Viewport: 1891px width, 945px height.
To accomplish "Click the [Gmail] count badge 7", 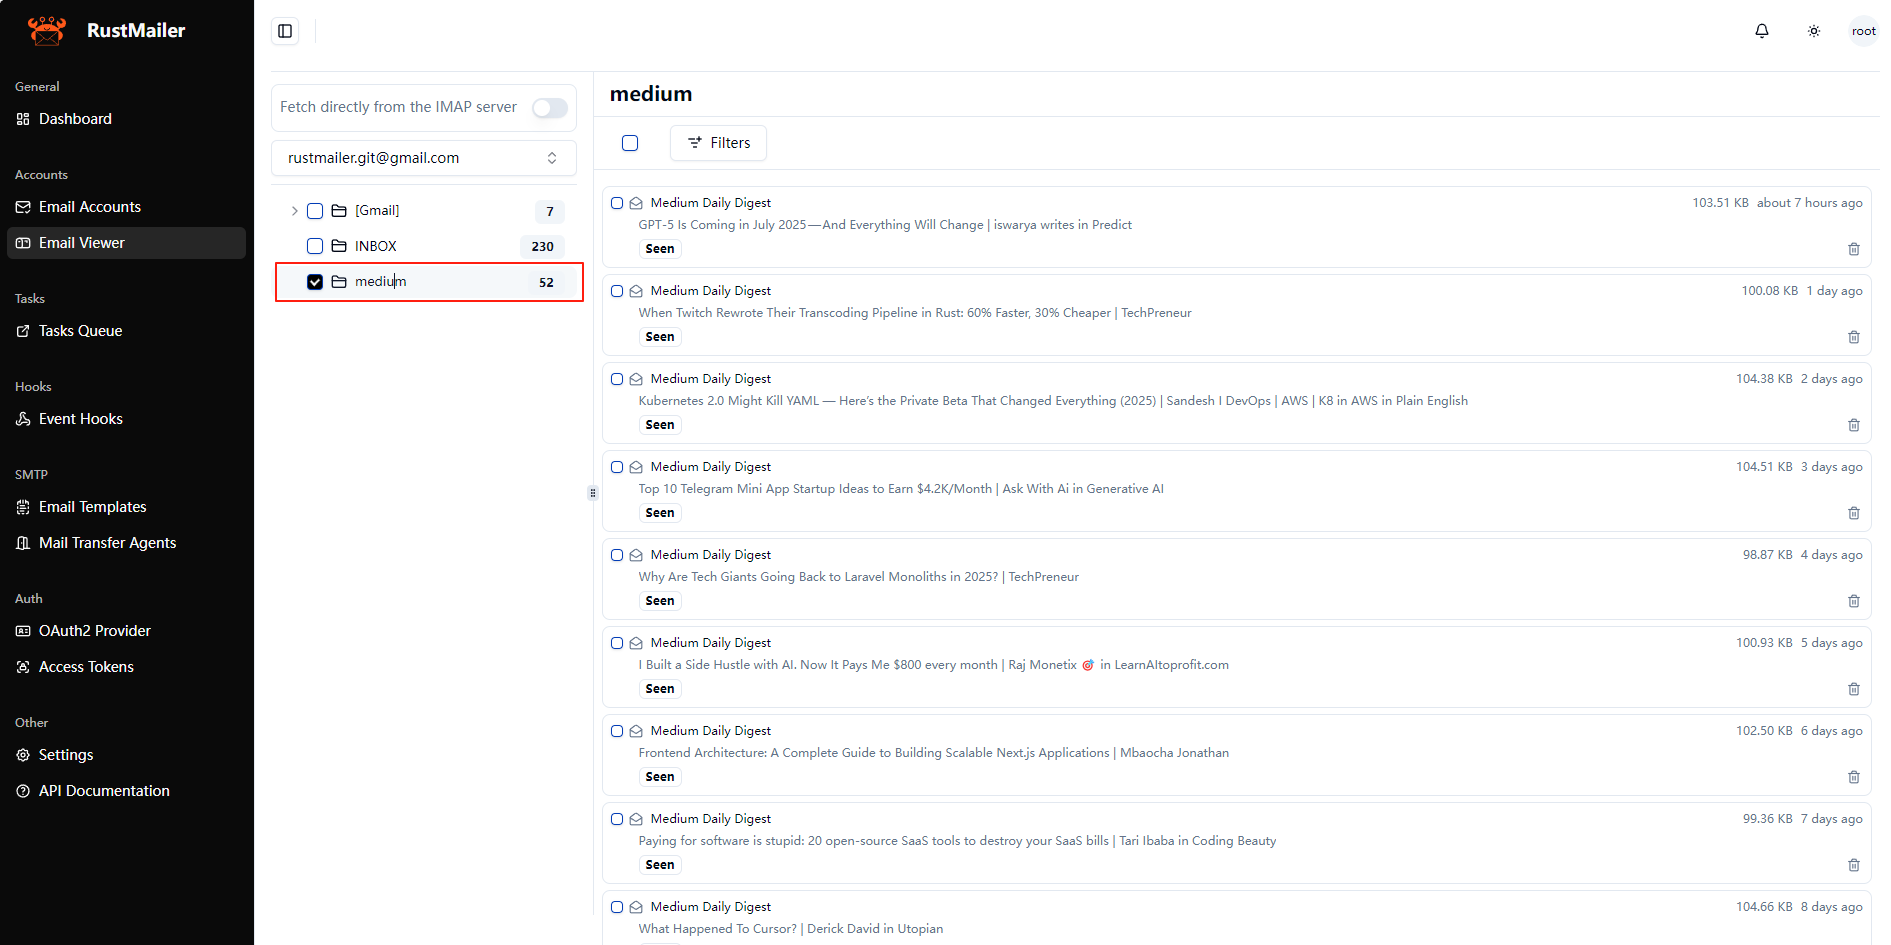I will pos(550,212).
